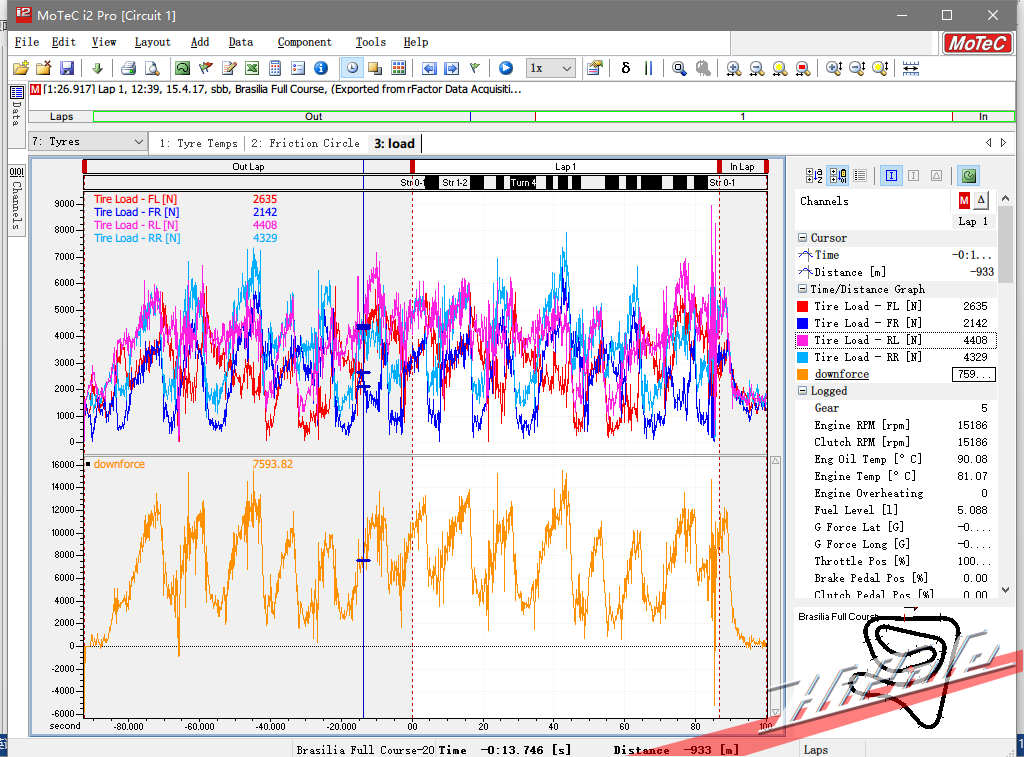Click the downforce channel link

click(x=842, y=374)
